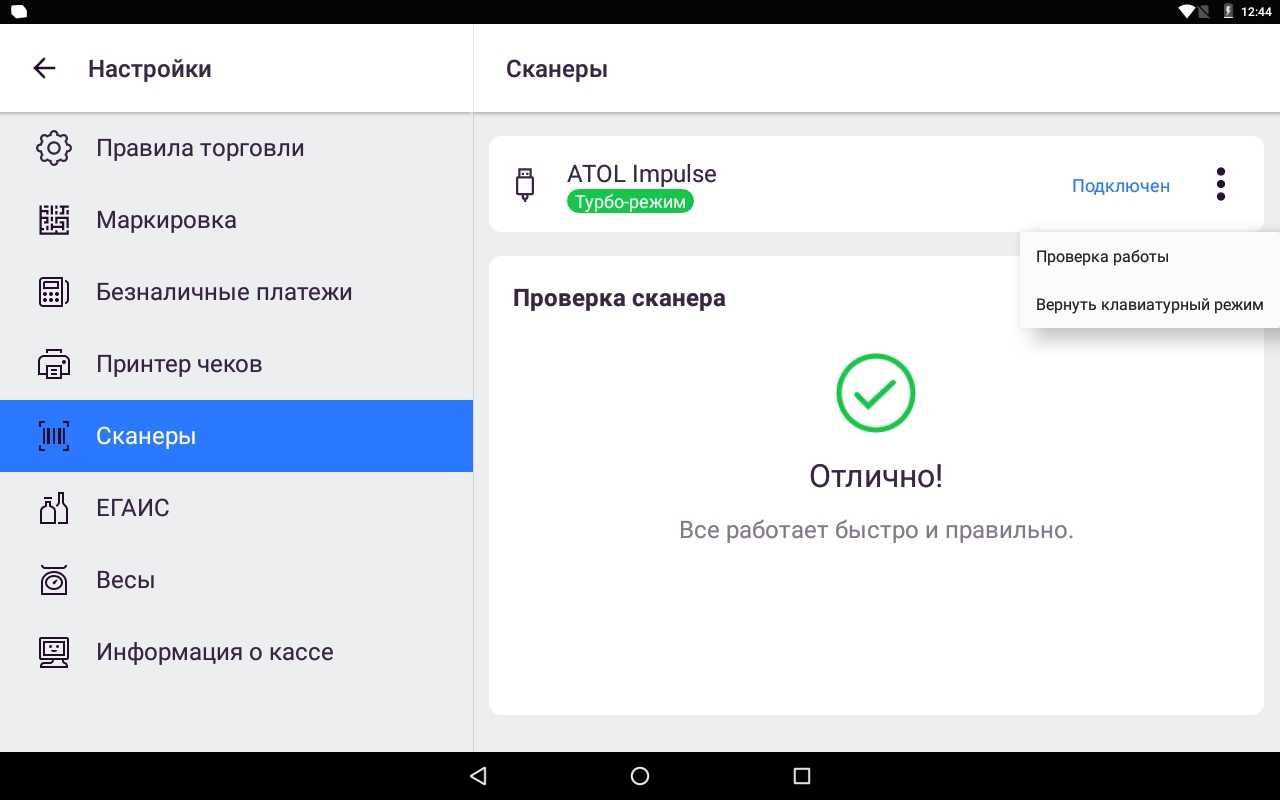Click the gear icon for Правила торговли
The width and height of the screenshot is (1280, 800).
pyautogui.click(x=54, y=148)
